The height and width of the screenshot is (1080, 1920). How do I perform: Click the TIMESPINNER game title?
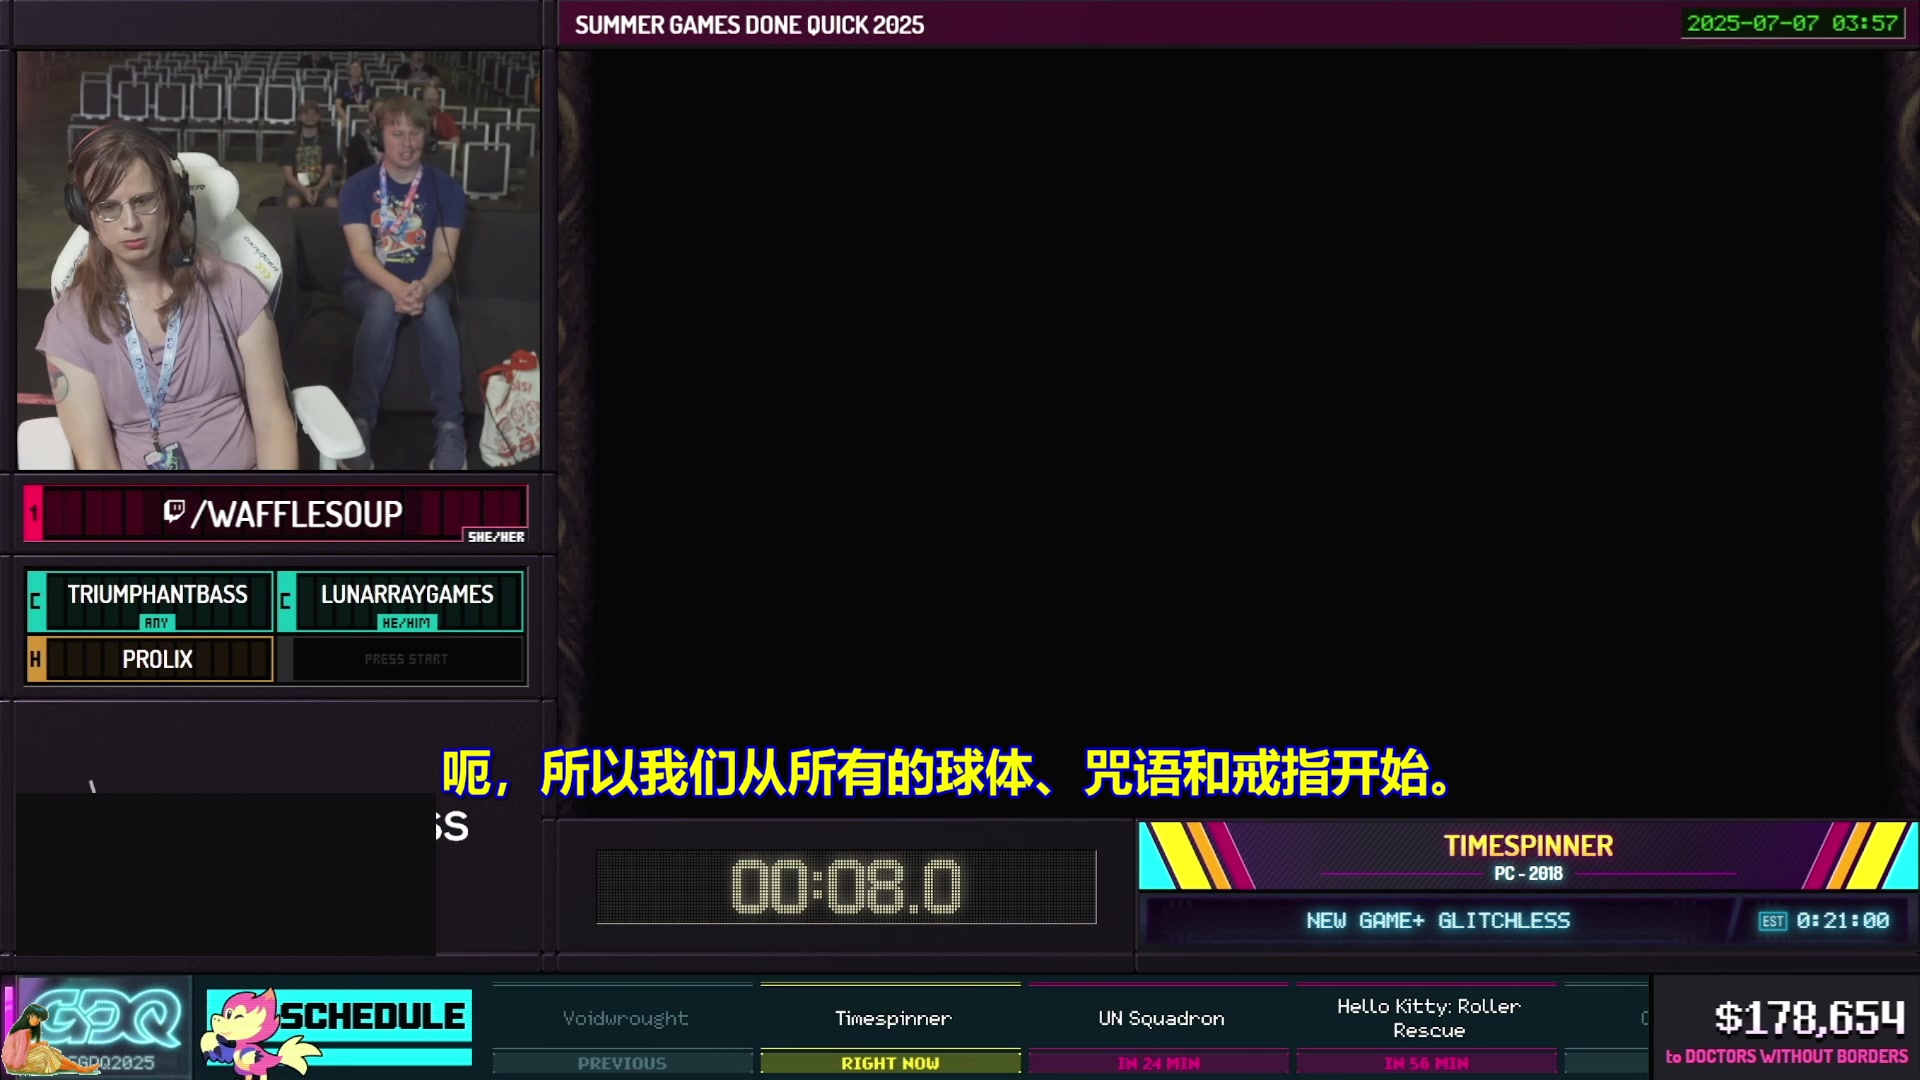[x=1528, y=846]
